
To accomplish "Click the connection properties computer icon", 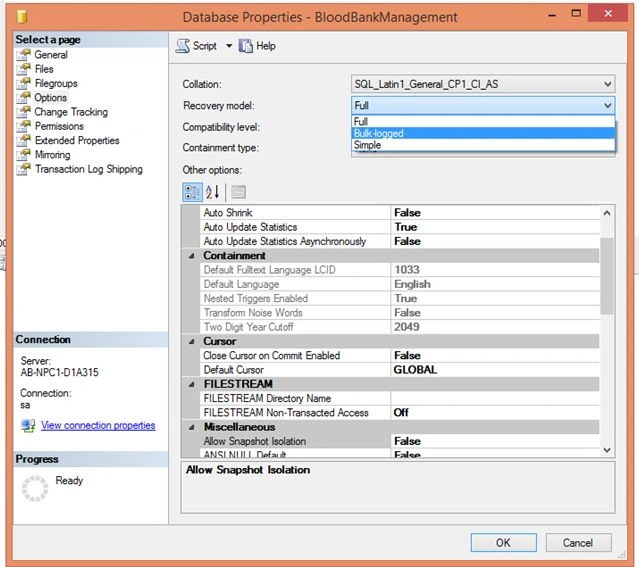I will 28,426.
